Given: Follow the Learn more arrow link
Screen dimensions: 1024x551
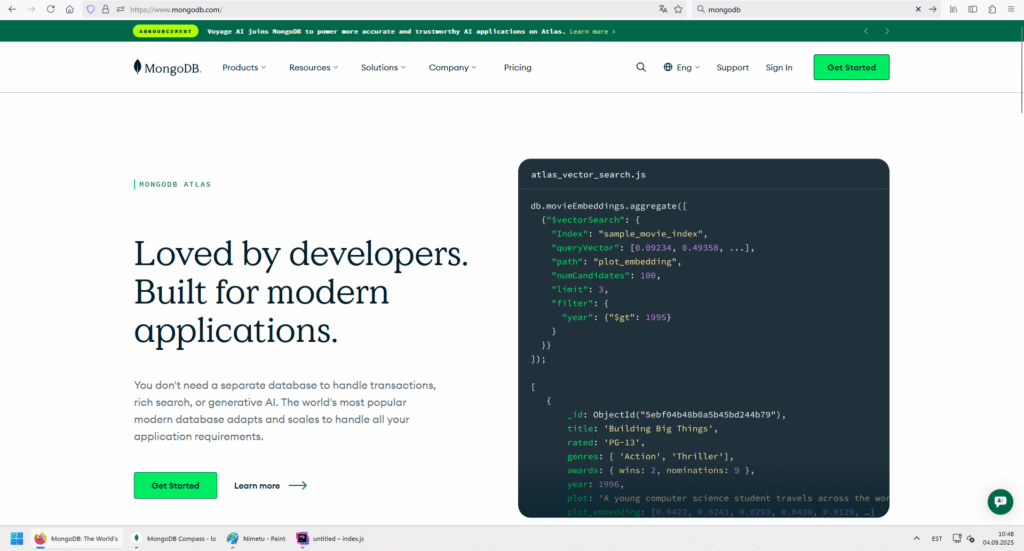Looking at the screenshot, I should click(x=270, y=485).
